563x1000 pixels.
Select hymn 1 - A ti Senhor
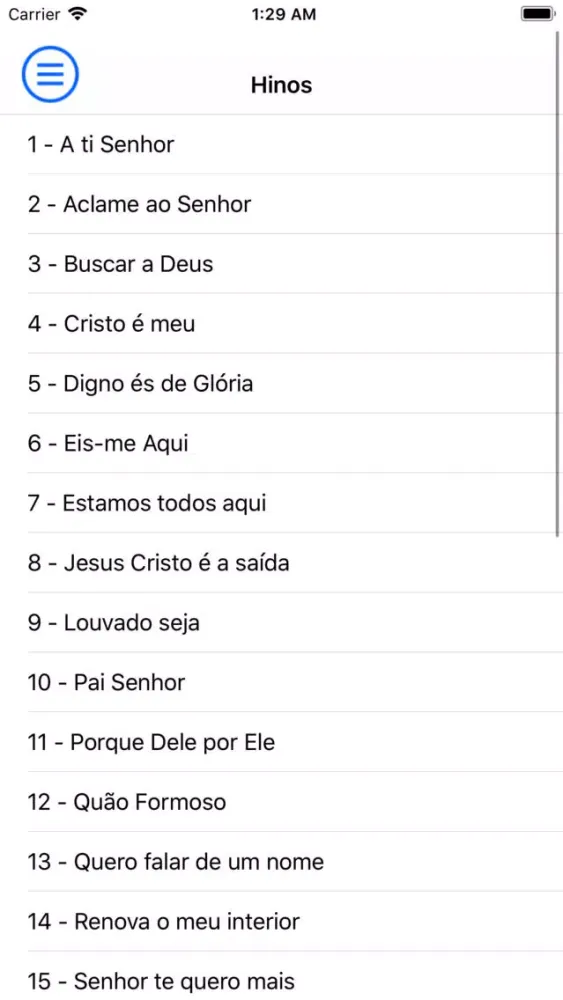tap(281, 145)
